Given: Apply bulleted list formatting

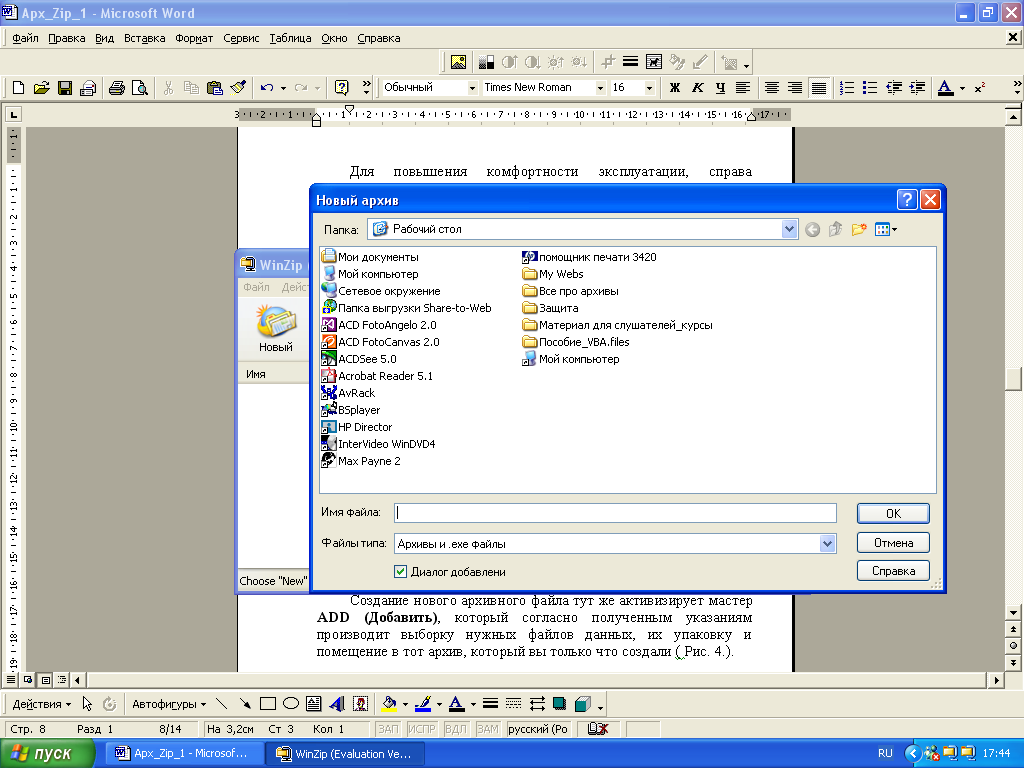Looking at the screenshot, I should pyautogui.click(x=870, y=88).
